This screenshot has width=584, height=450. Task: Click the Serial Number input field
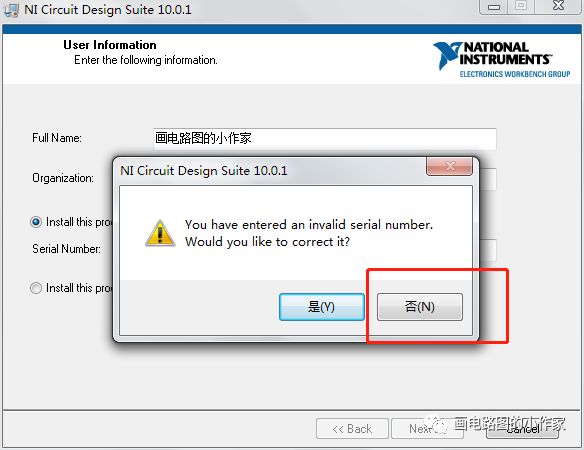pos(488,250)
